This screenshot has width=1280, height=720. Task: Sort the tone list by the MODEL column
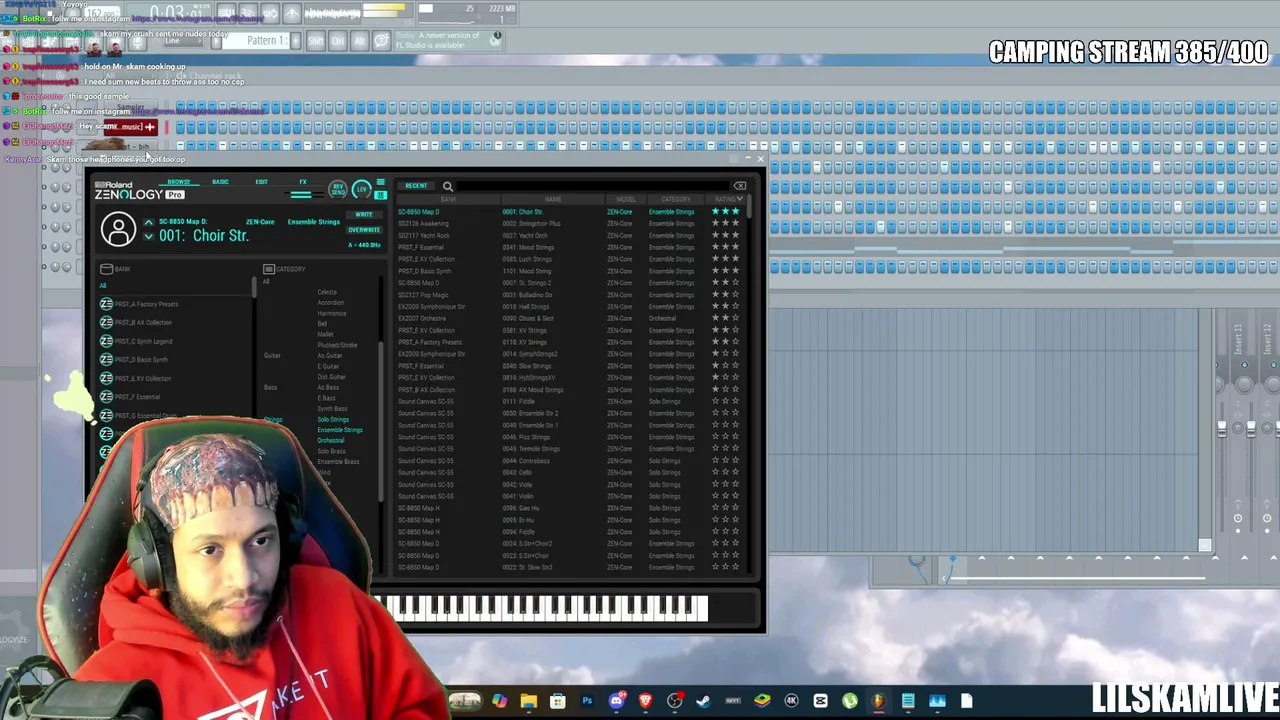pos(626,199)
